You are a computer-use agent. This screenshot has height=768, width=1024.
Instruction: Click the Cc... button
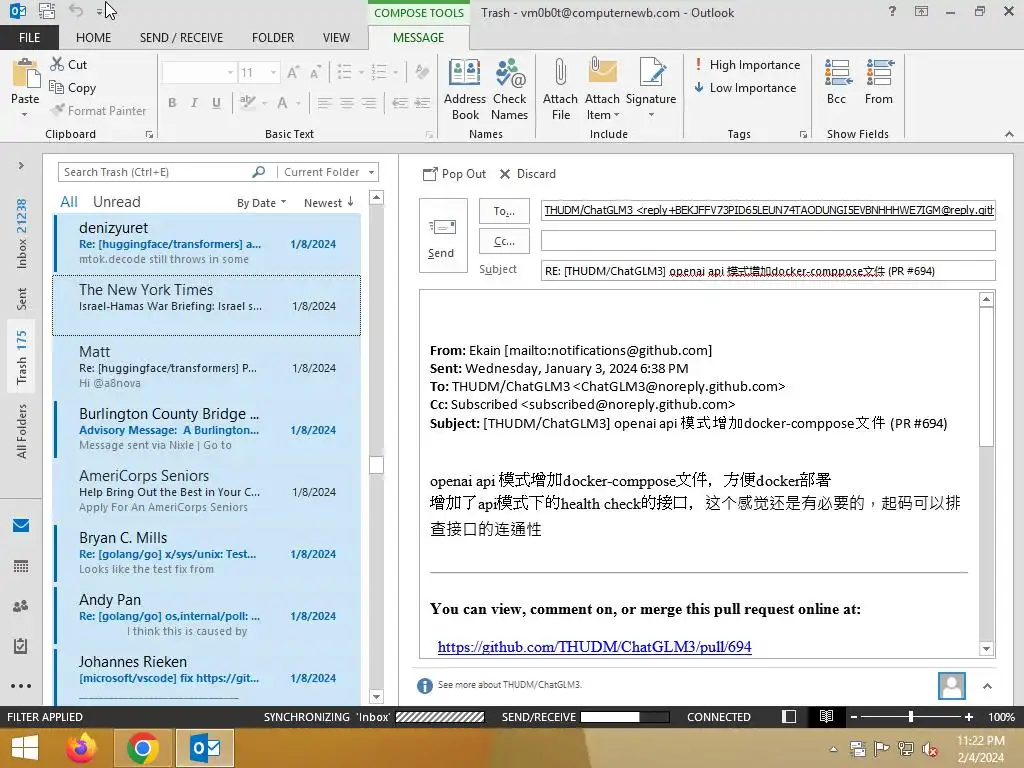click(x=504, y=241)
